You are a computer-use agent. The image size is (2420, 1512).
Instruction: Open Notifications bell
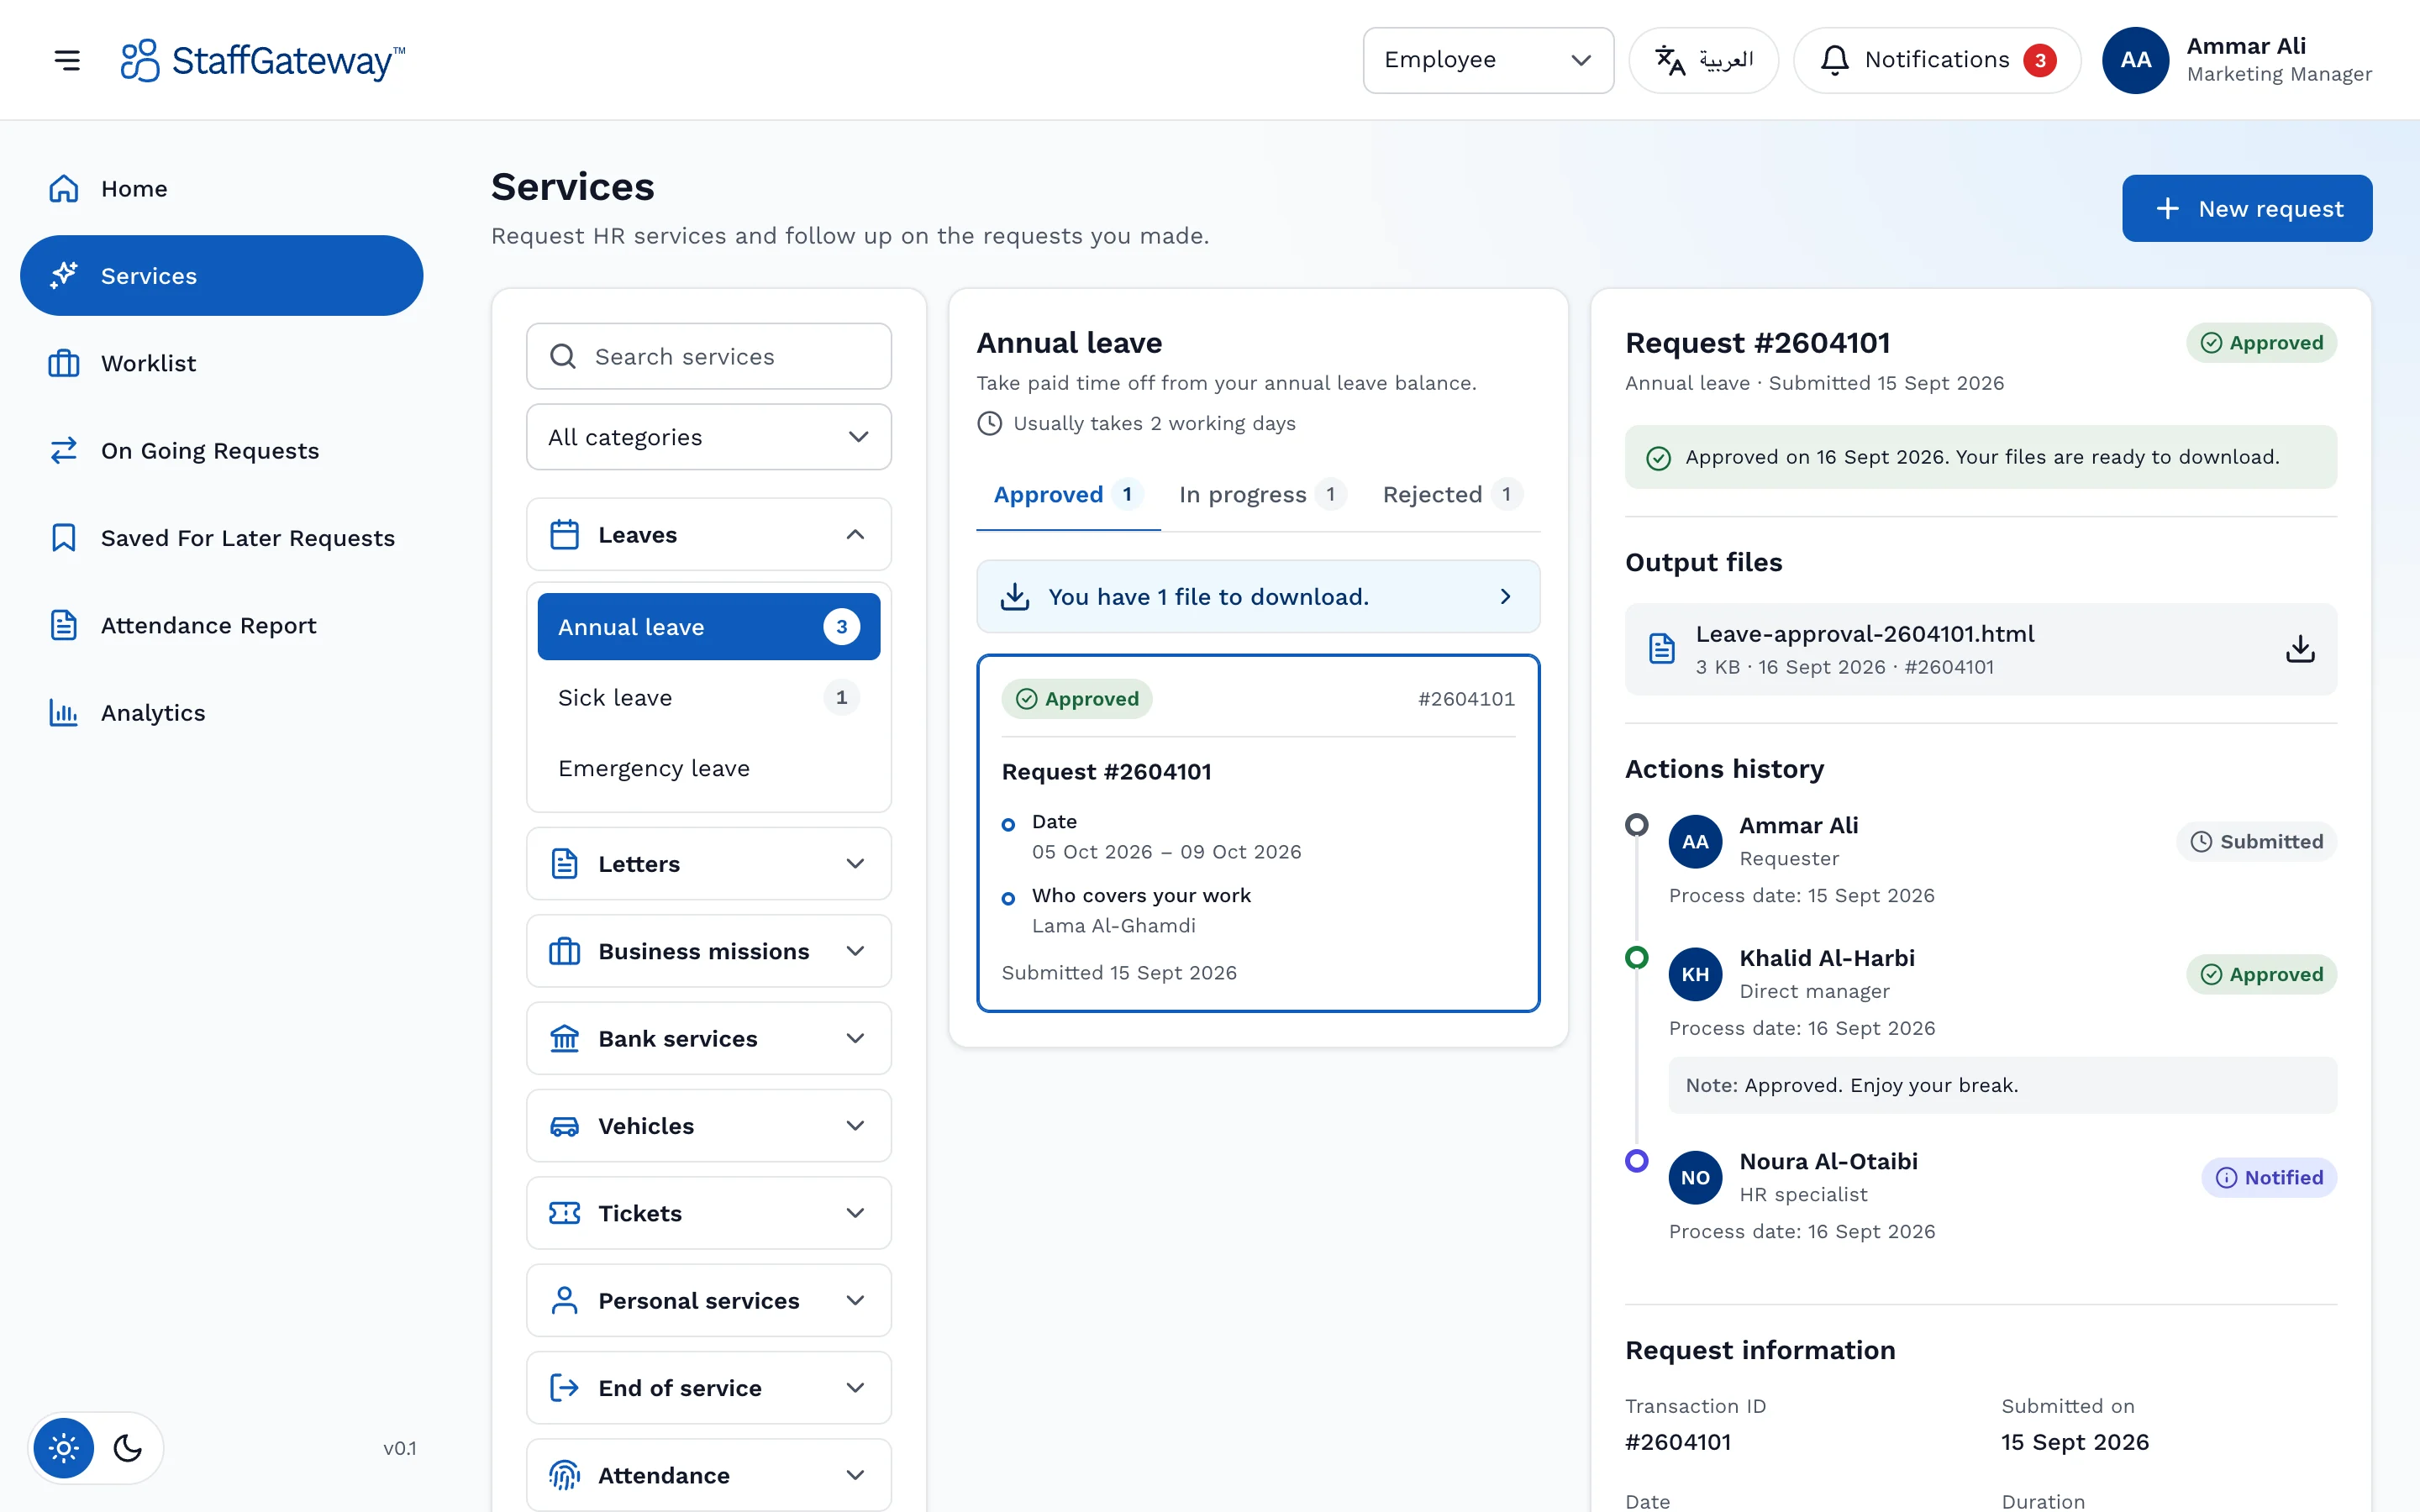pyautogui.click(x=1936, y=60)
